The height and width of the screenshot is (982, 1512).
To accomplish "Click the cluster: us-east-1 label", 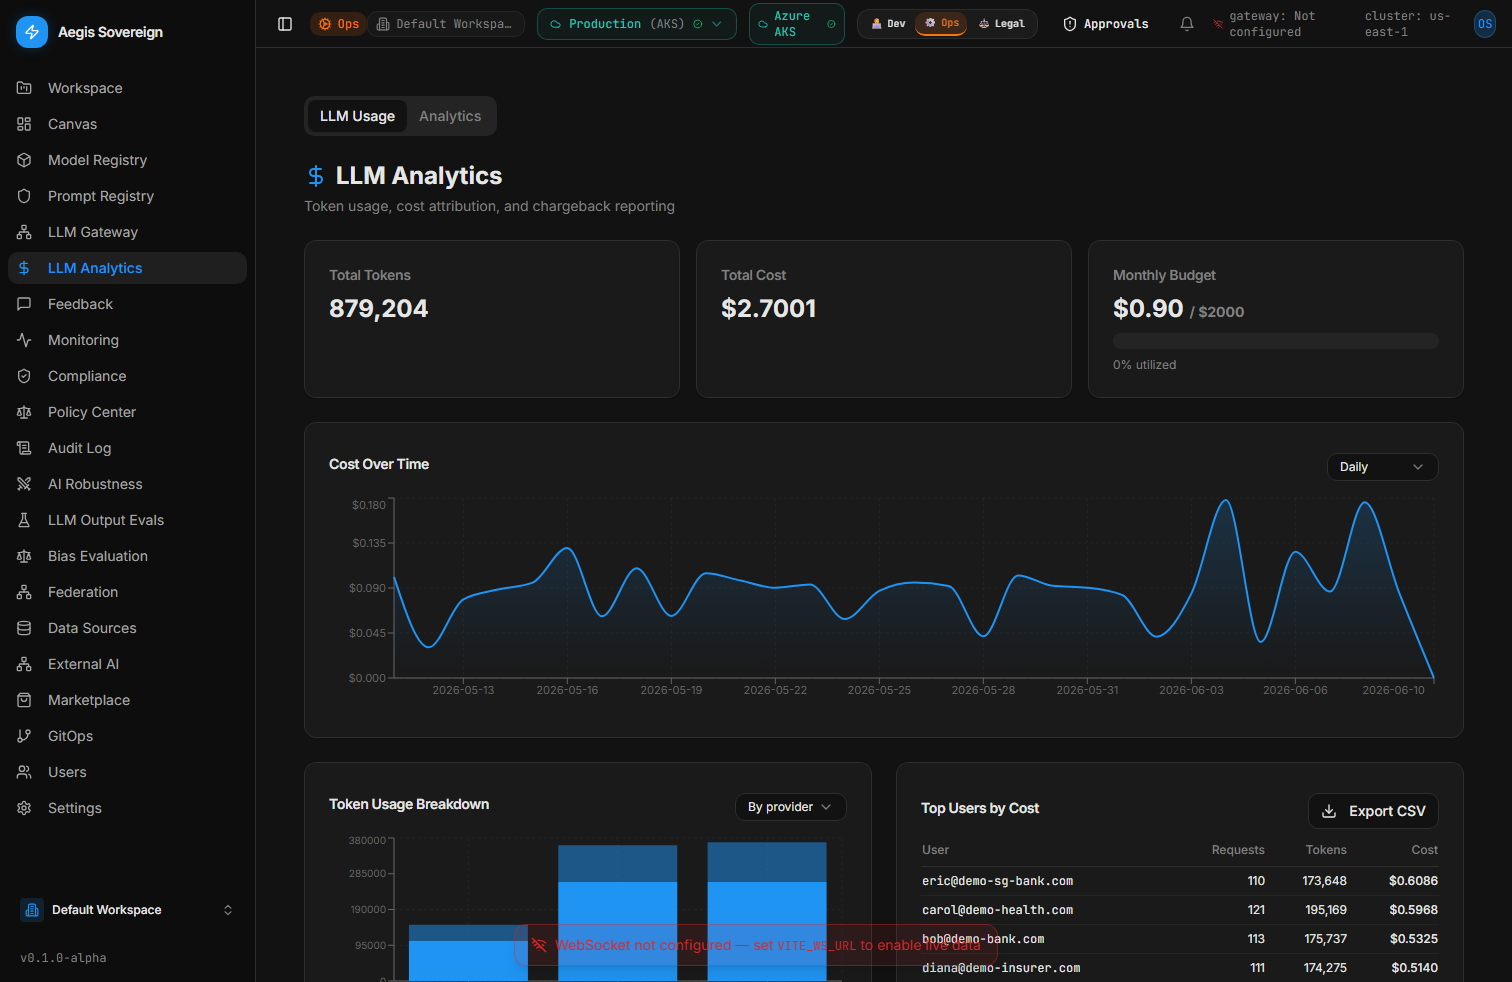I will coord(1407,24).
